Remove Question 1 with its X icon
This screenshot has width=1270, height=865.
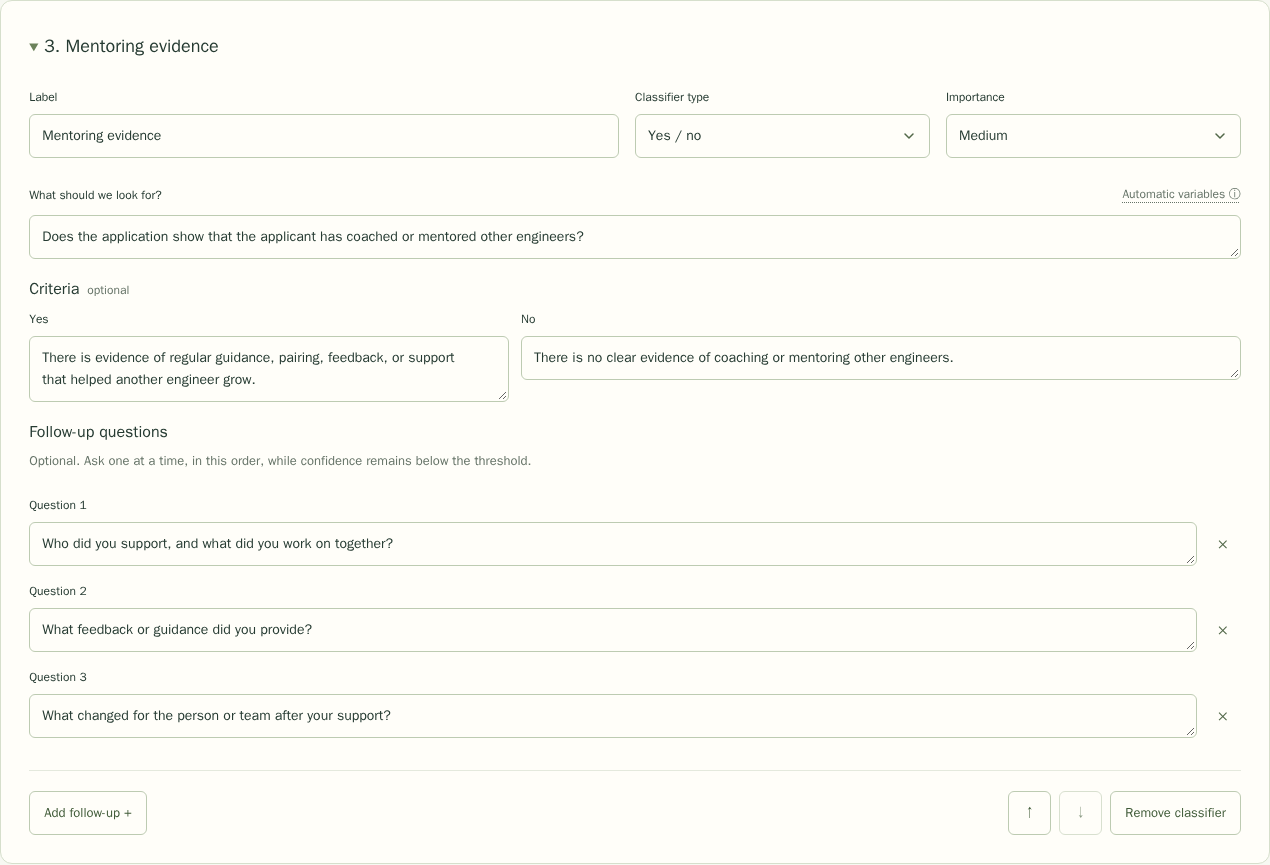point(1222,545)
